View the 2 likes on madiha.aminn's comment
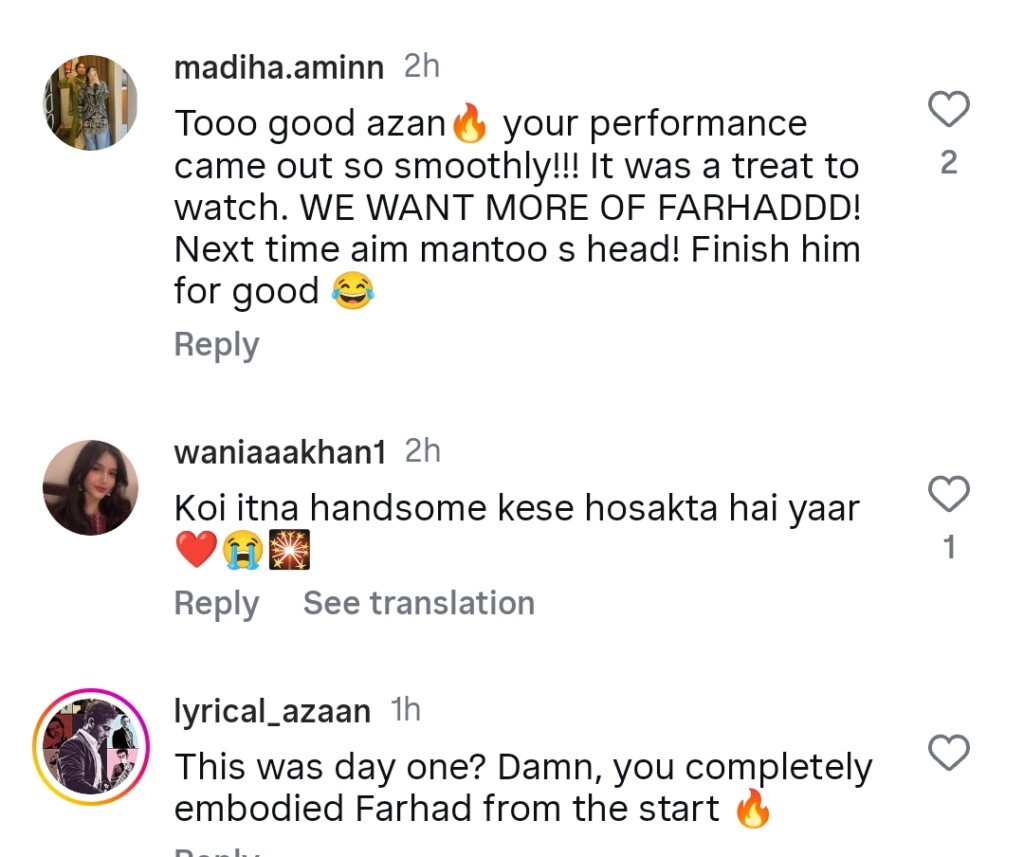 point(949,162)
